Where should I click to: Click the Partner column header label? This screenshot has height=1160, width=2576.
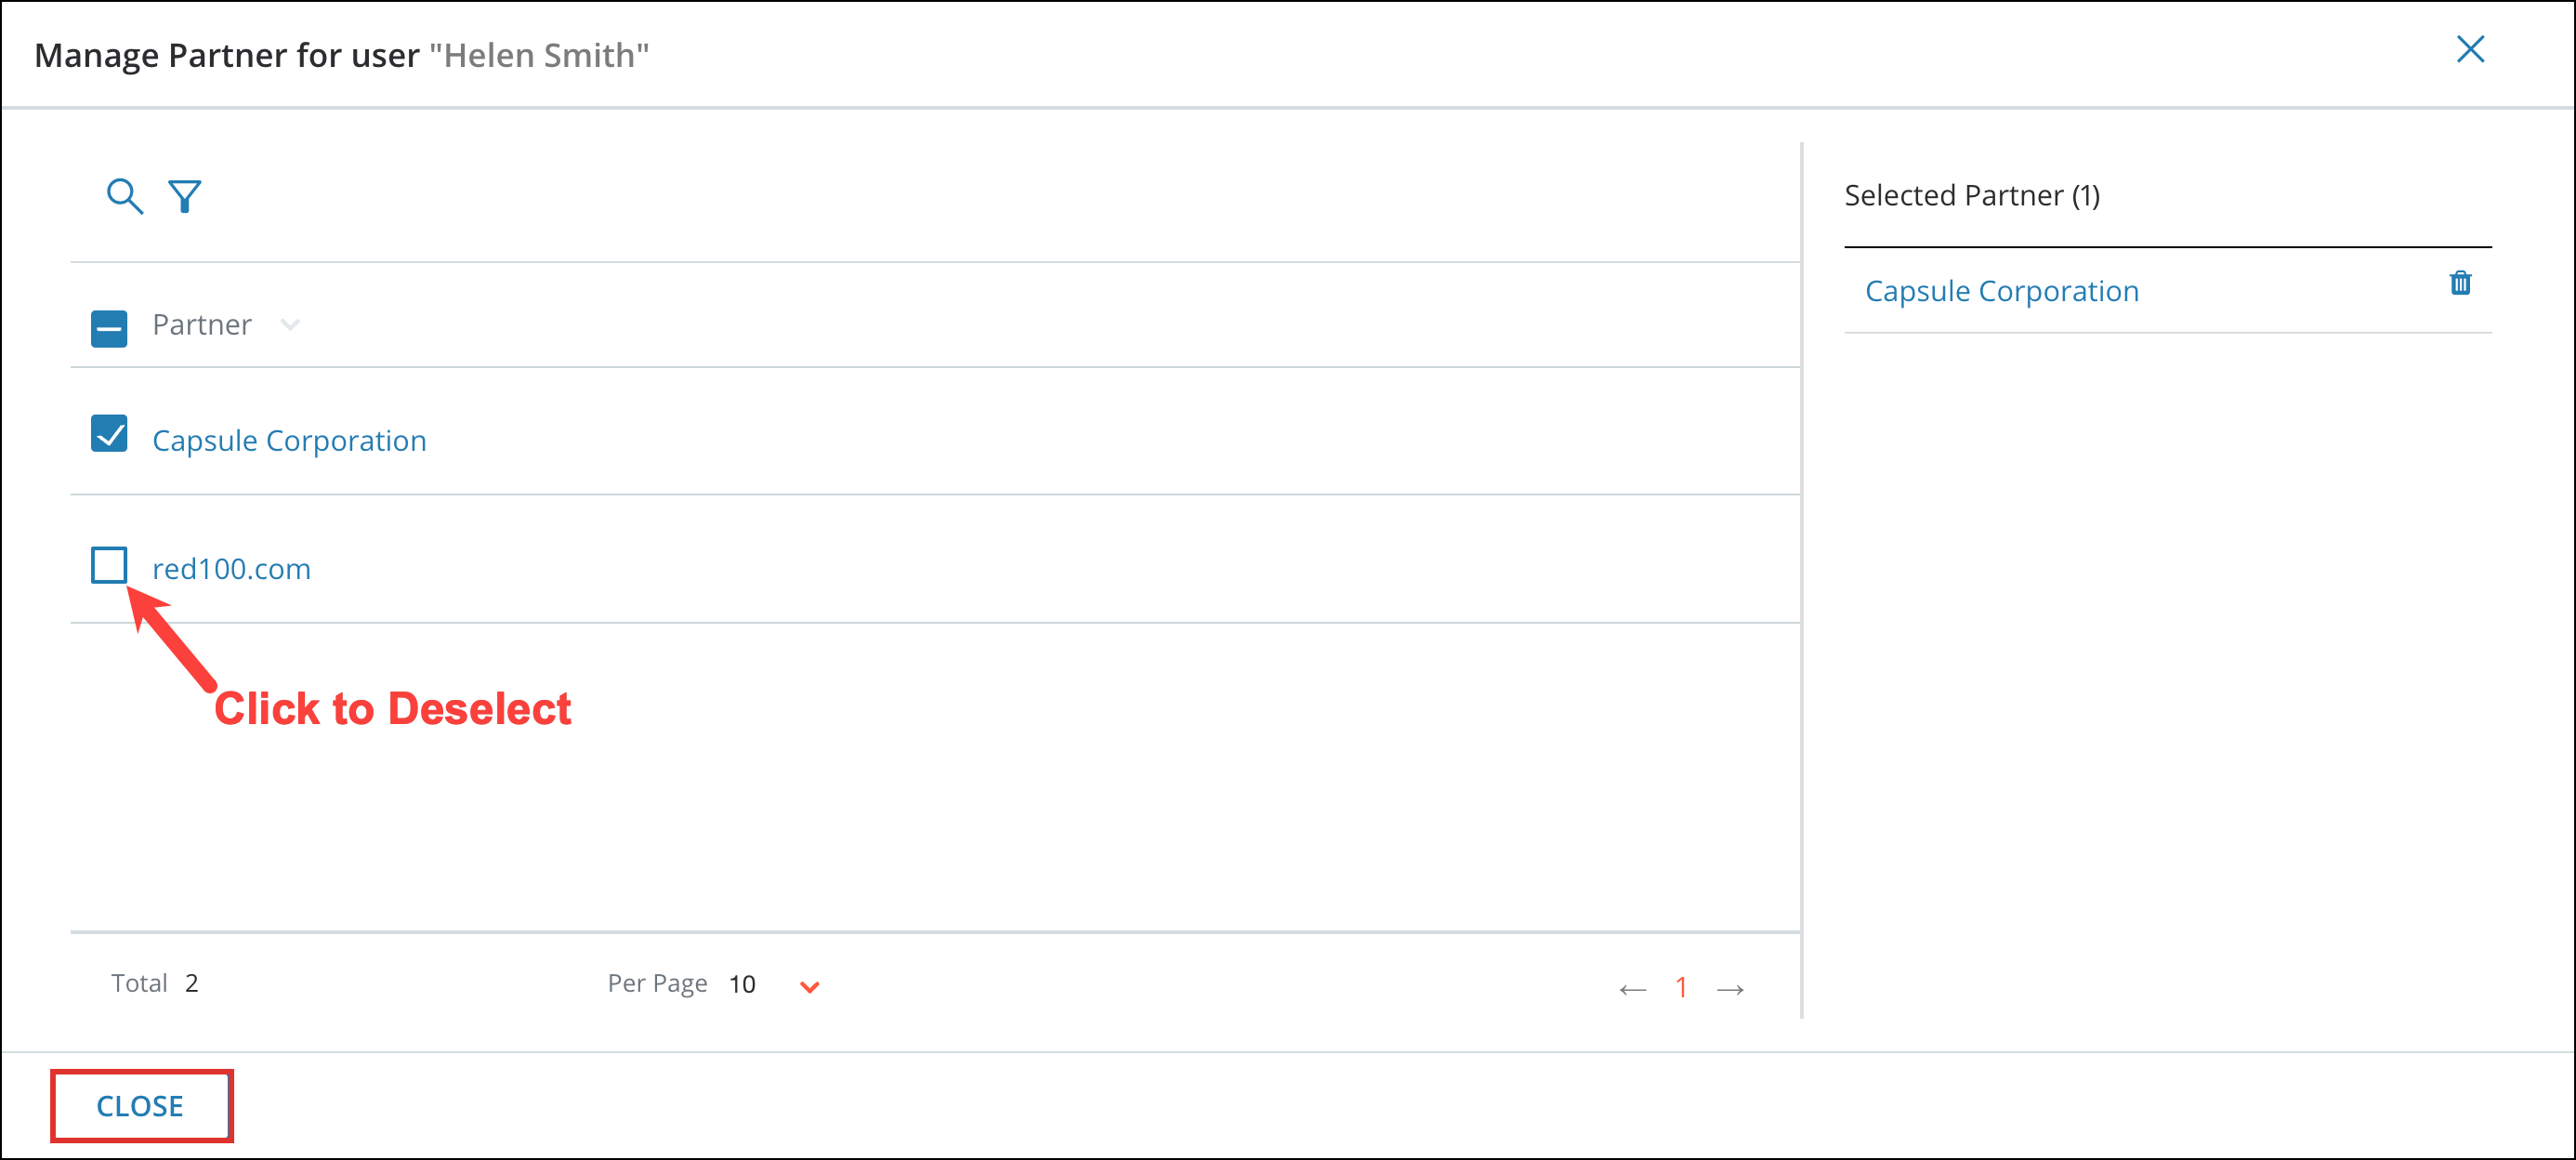(x=202, y=325)
